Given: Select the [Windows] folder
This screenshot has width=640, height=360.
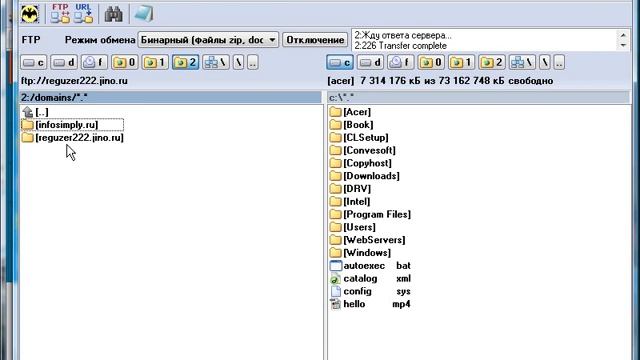Looking at the screenshot, I should [x=360, y=253].
